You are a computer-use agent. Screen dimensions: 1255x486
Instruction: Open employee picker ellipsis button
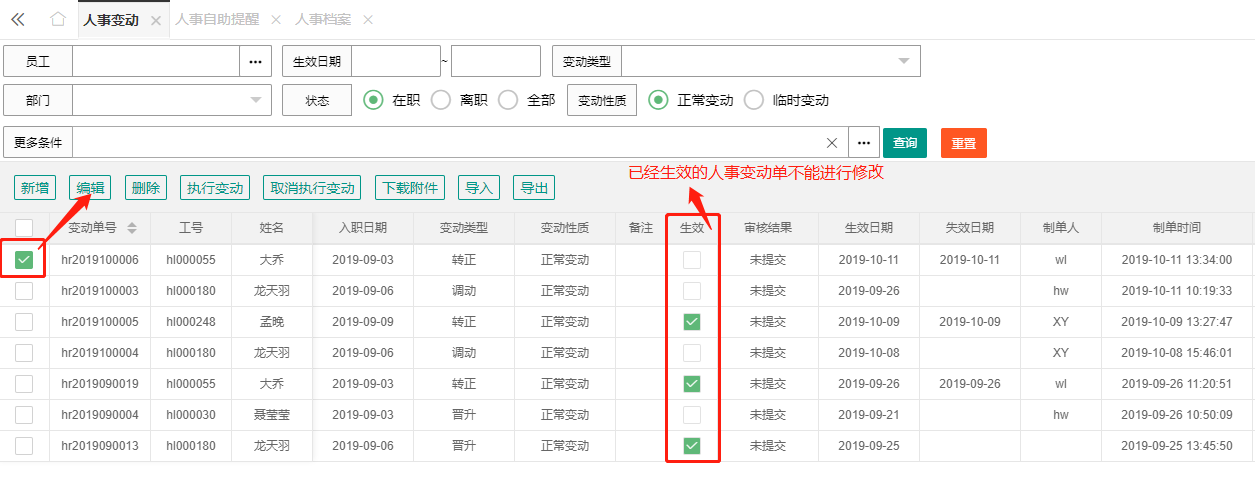coord(255,61)
